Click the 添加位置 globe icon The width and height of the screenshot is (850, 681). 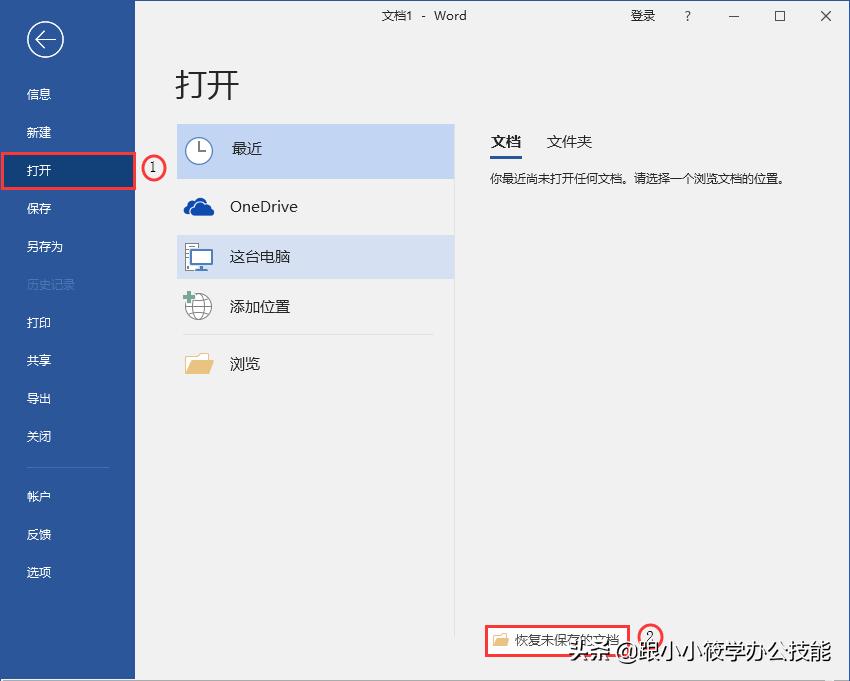[199, 307]
